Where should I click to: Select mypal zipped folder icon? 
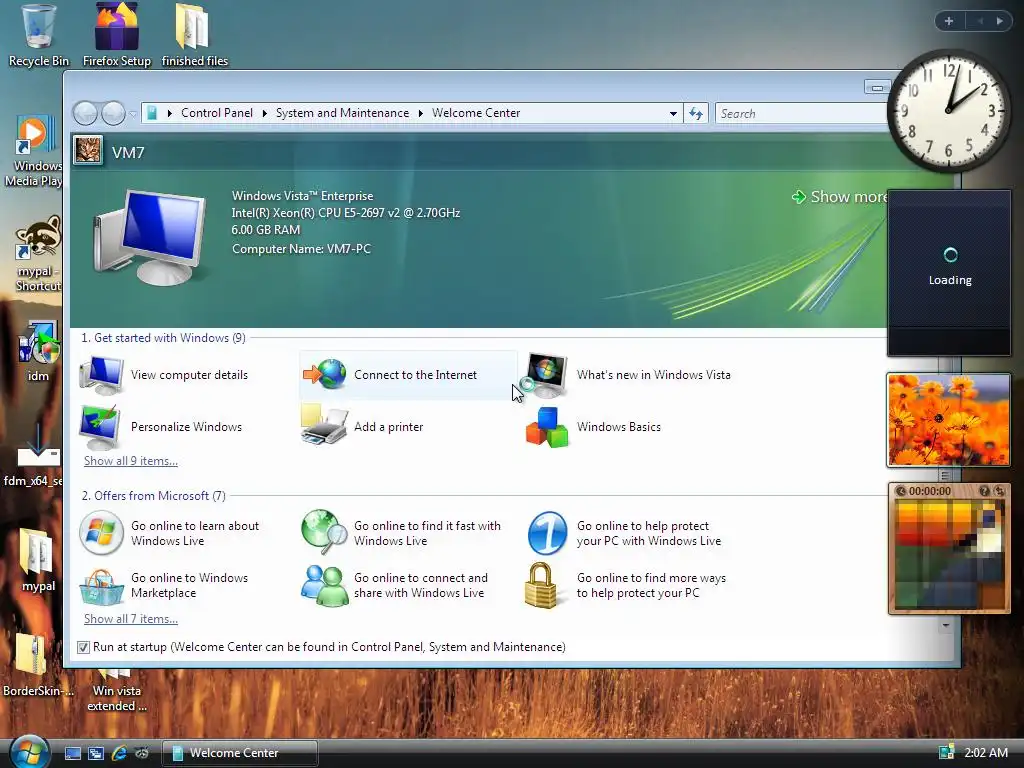pos(38,560)
